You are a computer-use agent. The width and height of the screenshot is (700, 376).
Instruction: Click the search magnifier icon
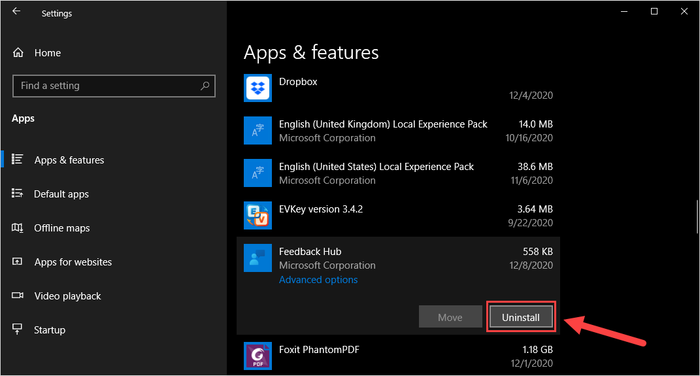coord(205,86)
